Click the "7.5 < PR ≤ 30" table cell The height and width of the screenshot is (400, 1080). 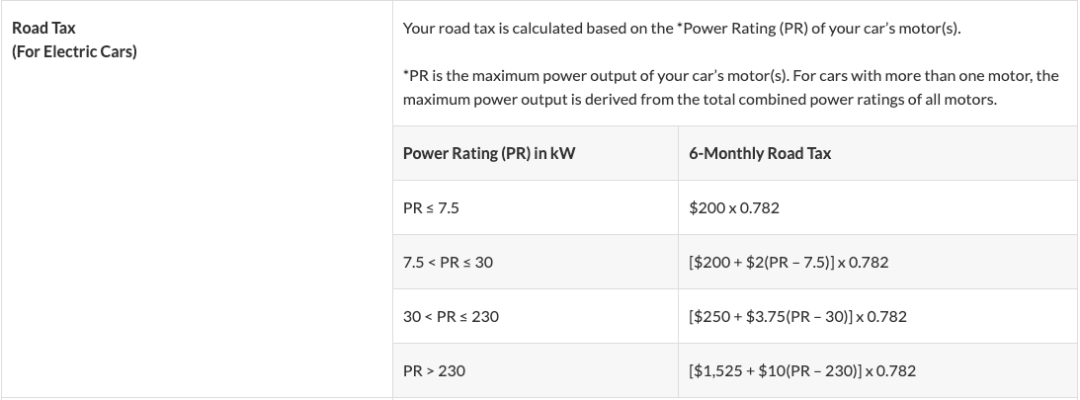[x=448, y=263]
